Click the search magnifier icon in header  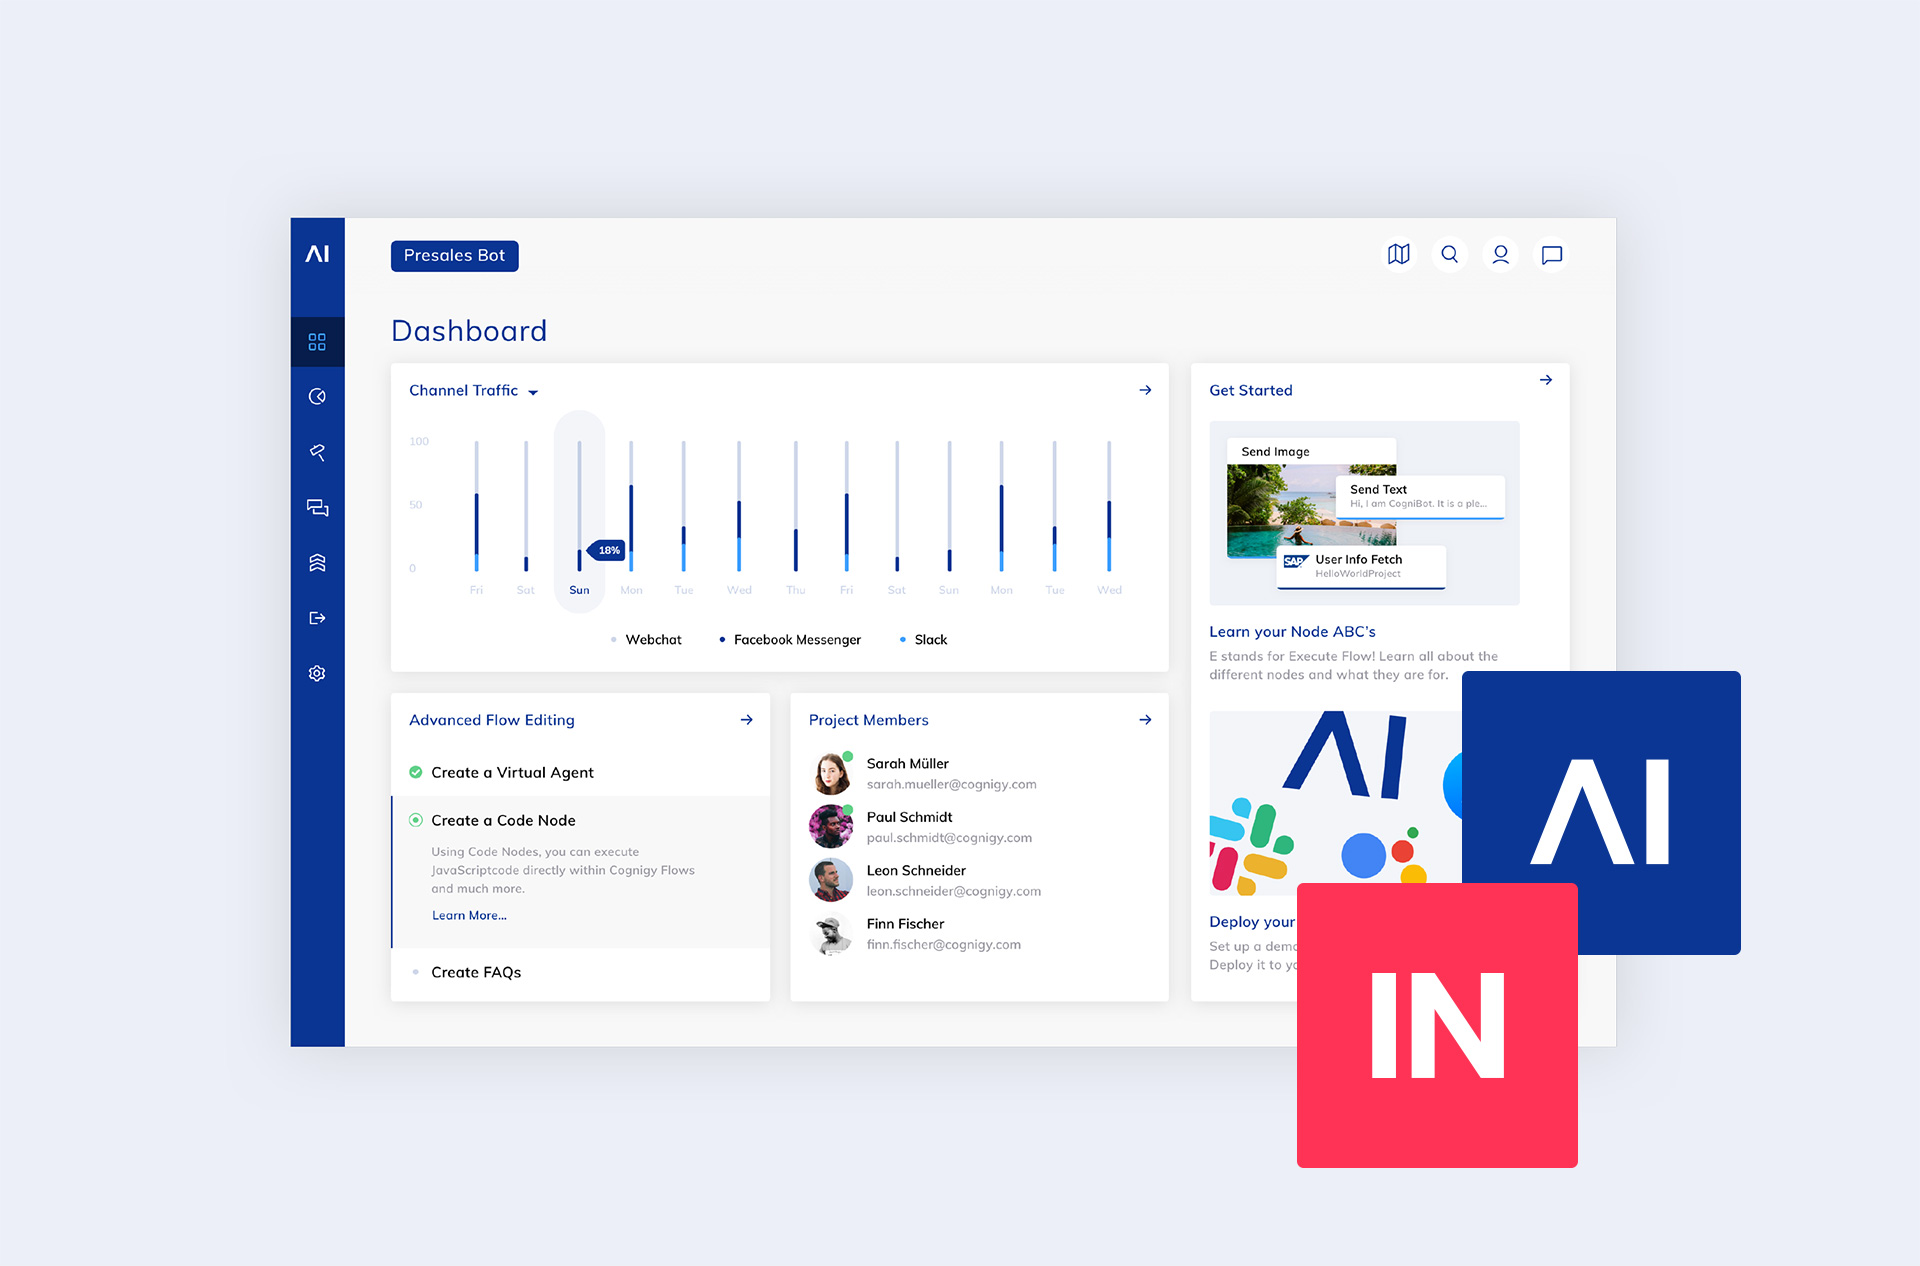1447,254
